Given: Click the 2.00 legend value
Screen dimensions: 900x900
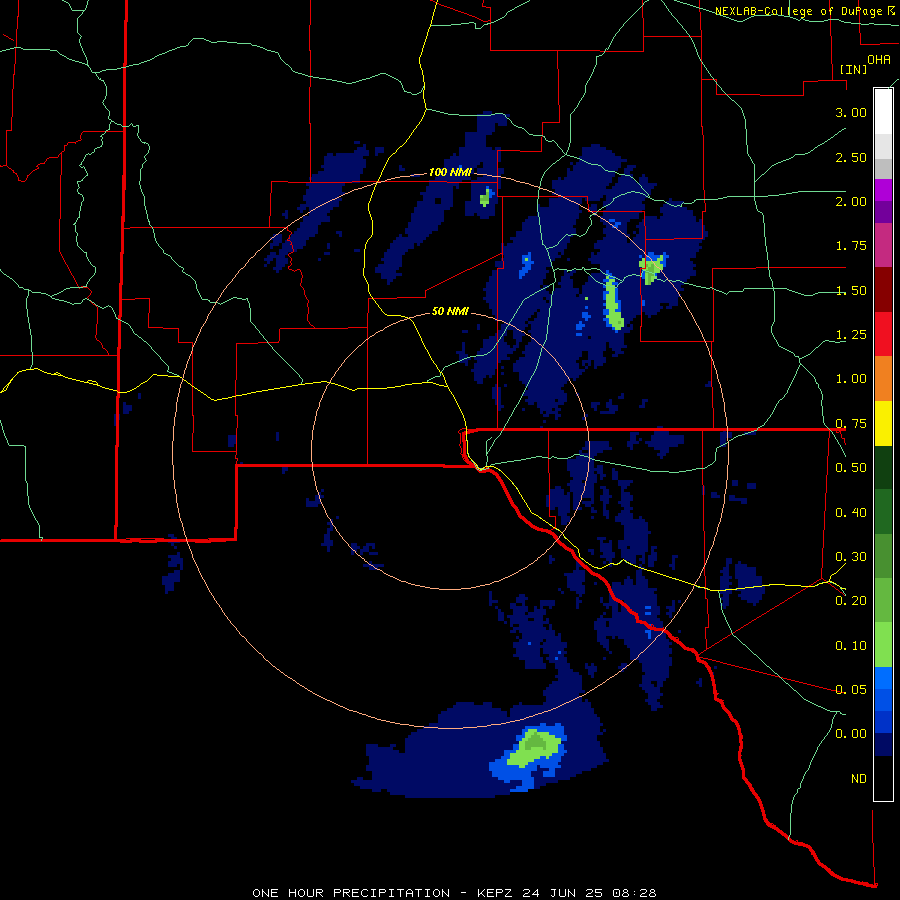Looking at the screenshot, I should (x=851, y=201).
